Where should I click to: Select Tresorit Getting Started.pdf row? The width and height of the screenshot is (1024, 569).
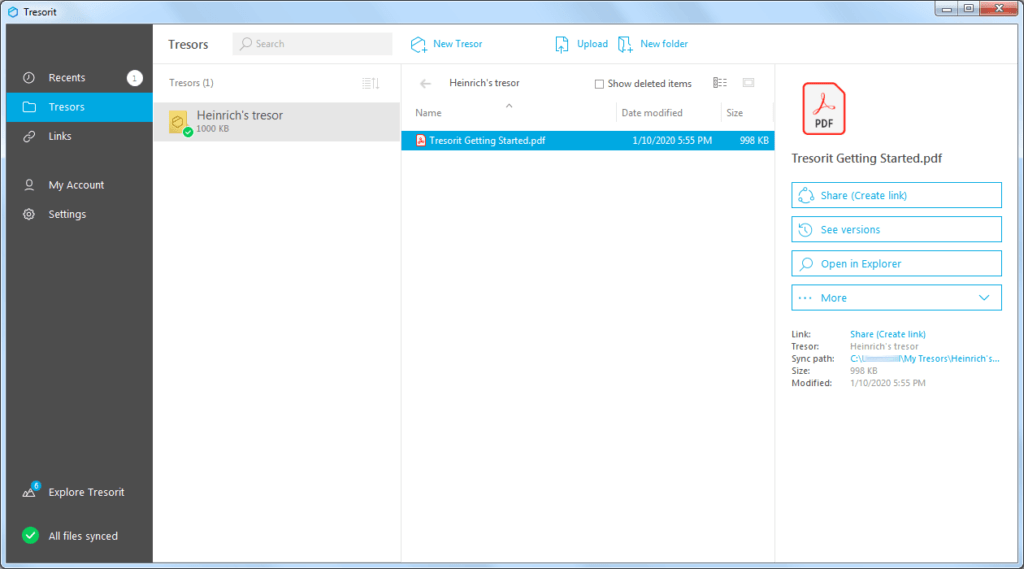(x=588, y=140)
